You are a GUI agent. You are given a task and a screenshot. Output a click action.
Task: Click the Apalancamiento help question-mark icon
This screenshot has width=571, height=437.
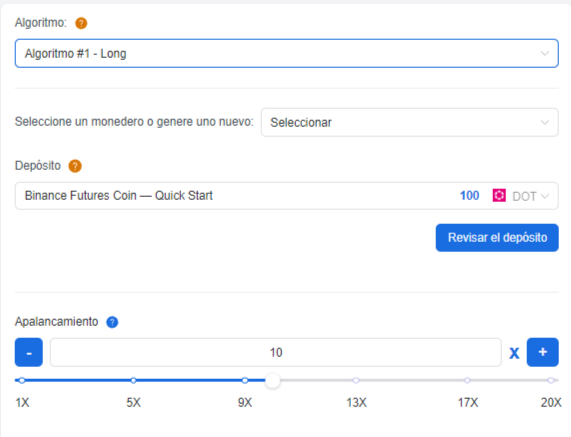point(112,322)
